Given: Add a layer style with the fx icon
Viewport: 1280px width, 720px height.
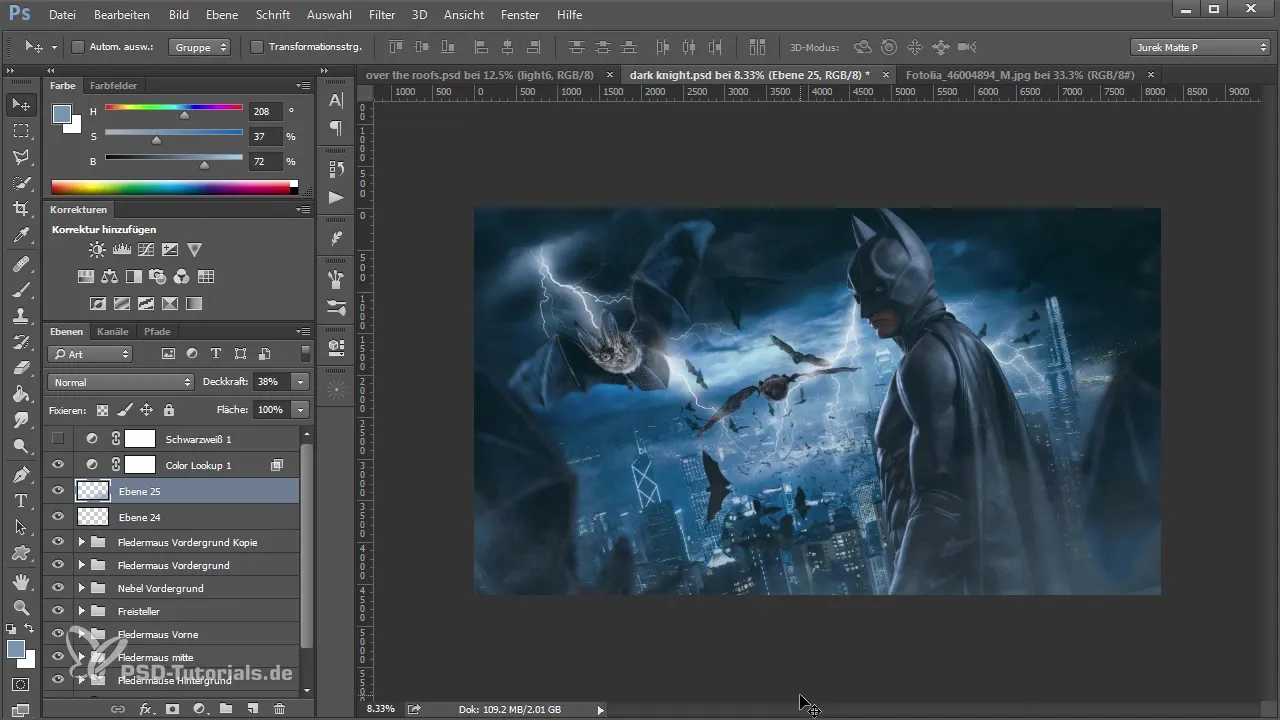Looking at the screenshot, I should [145, 708].
